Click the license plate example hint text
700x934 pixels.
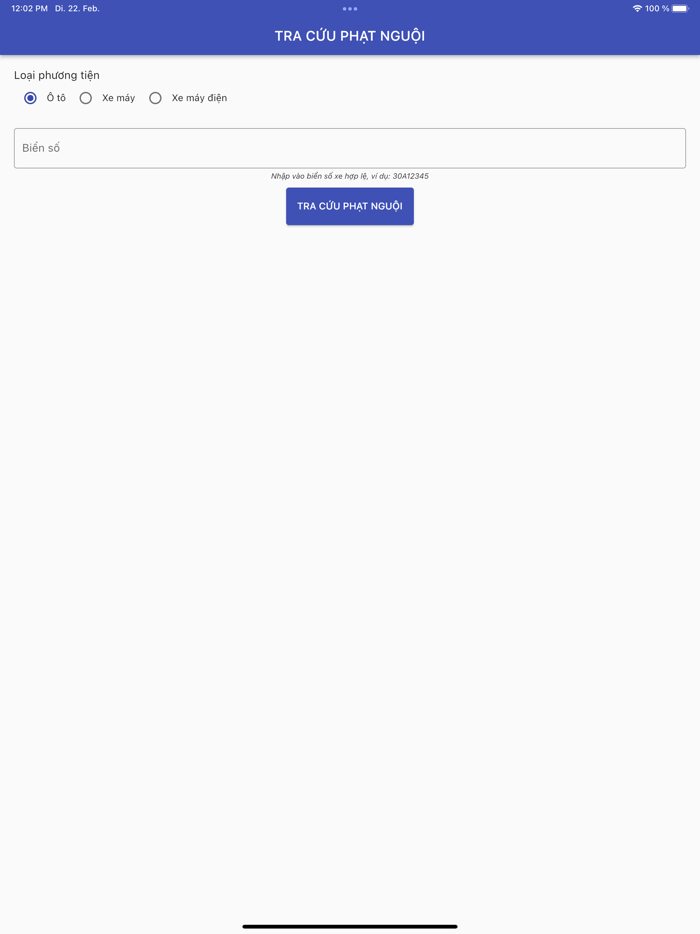pos(350,176)
